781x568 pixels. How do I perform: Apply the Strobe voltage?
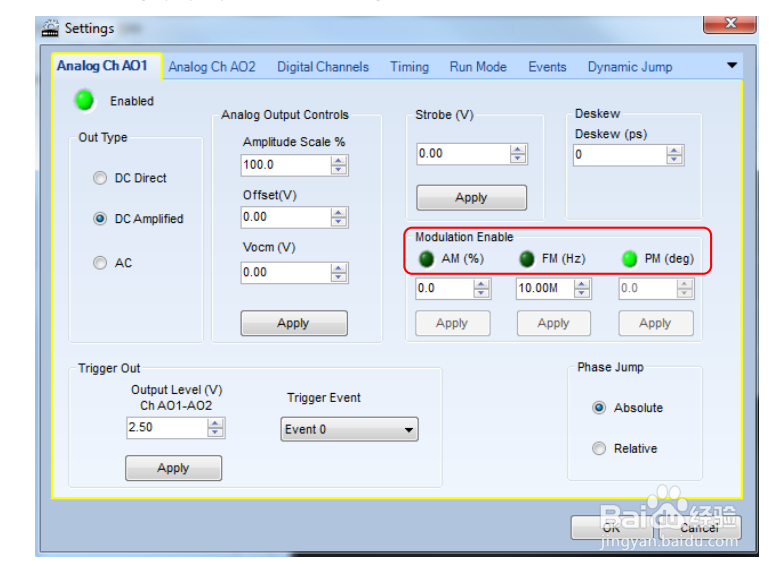click(471, 198)
